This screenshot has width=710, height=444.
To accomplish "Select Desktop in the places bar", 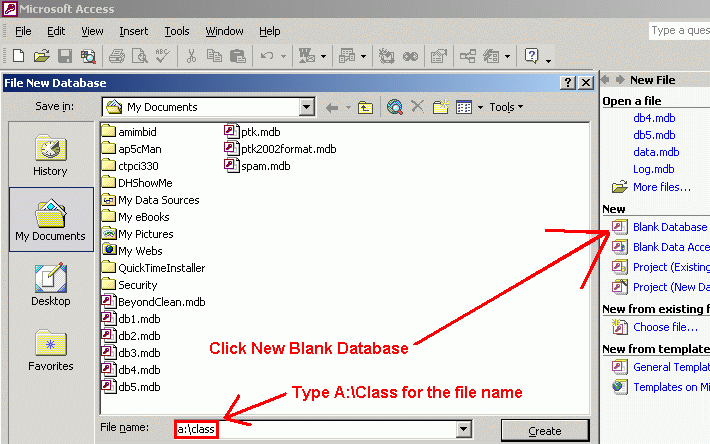I will 50,285.
